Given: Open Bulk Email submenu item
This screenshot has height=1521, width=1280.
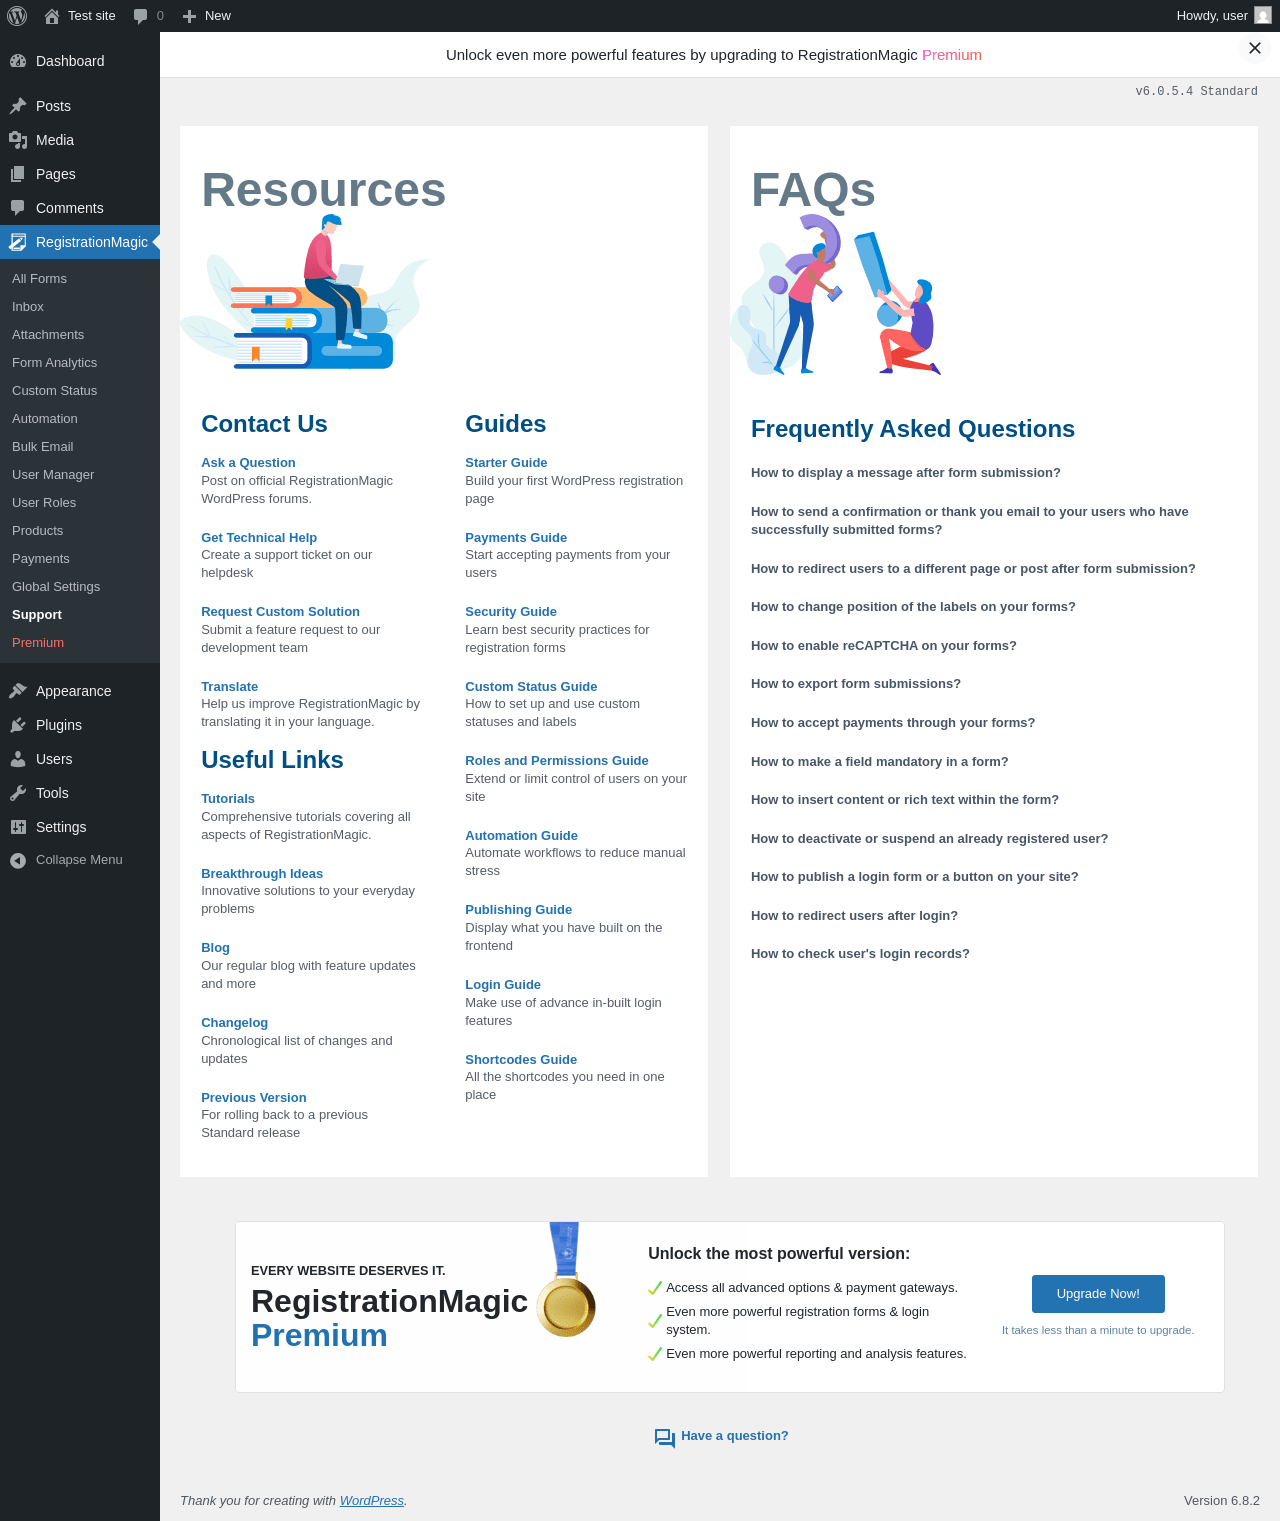Looking at the screenshot, I should pos(43,447).
